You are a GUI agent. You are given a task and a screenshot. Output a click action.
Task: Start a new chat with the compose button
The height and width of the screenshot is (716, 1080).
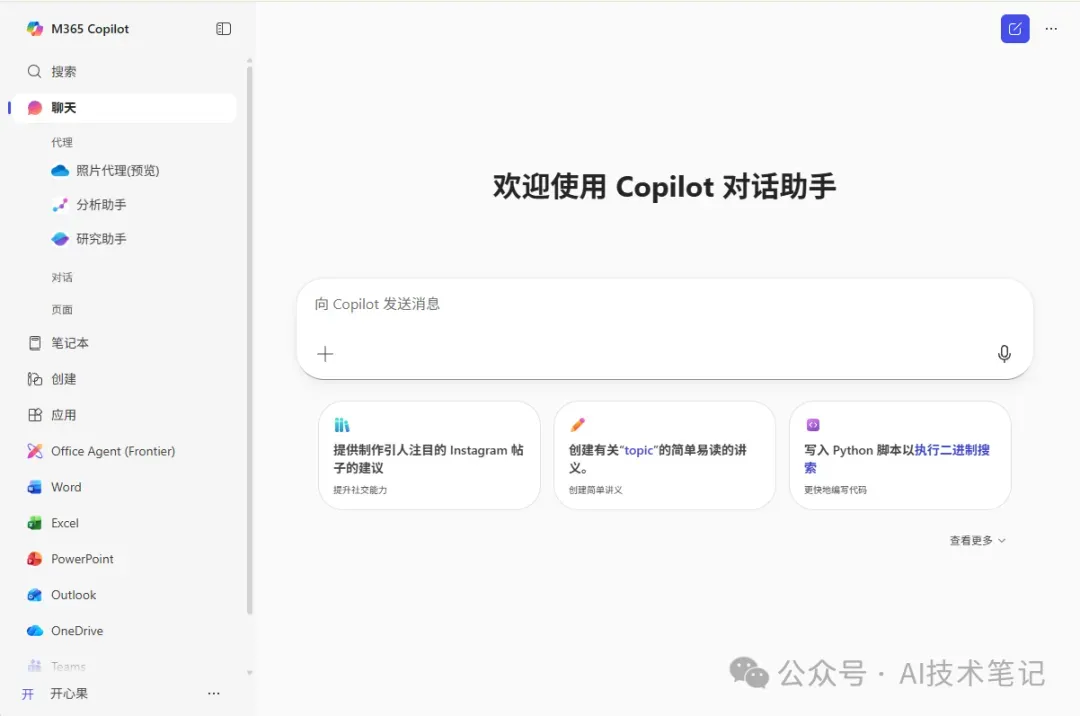[x=1015, y=29]
